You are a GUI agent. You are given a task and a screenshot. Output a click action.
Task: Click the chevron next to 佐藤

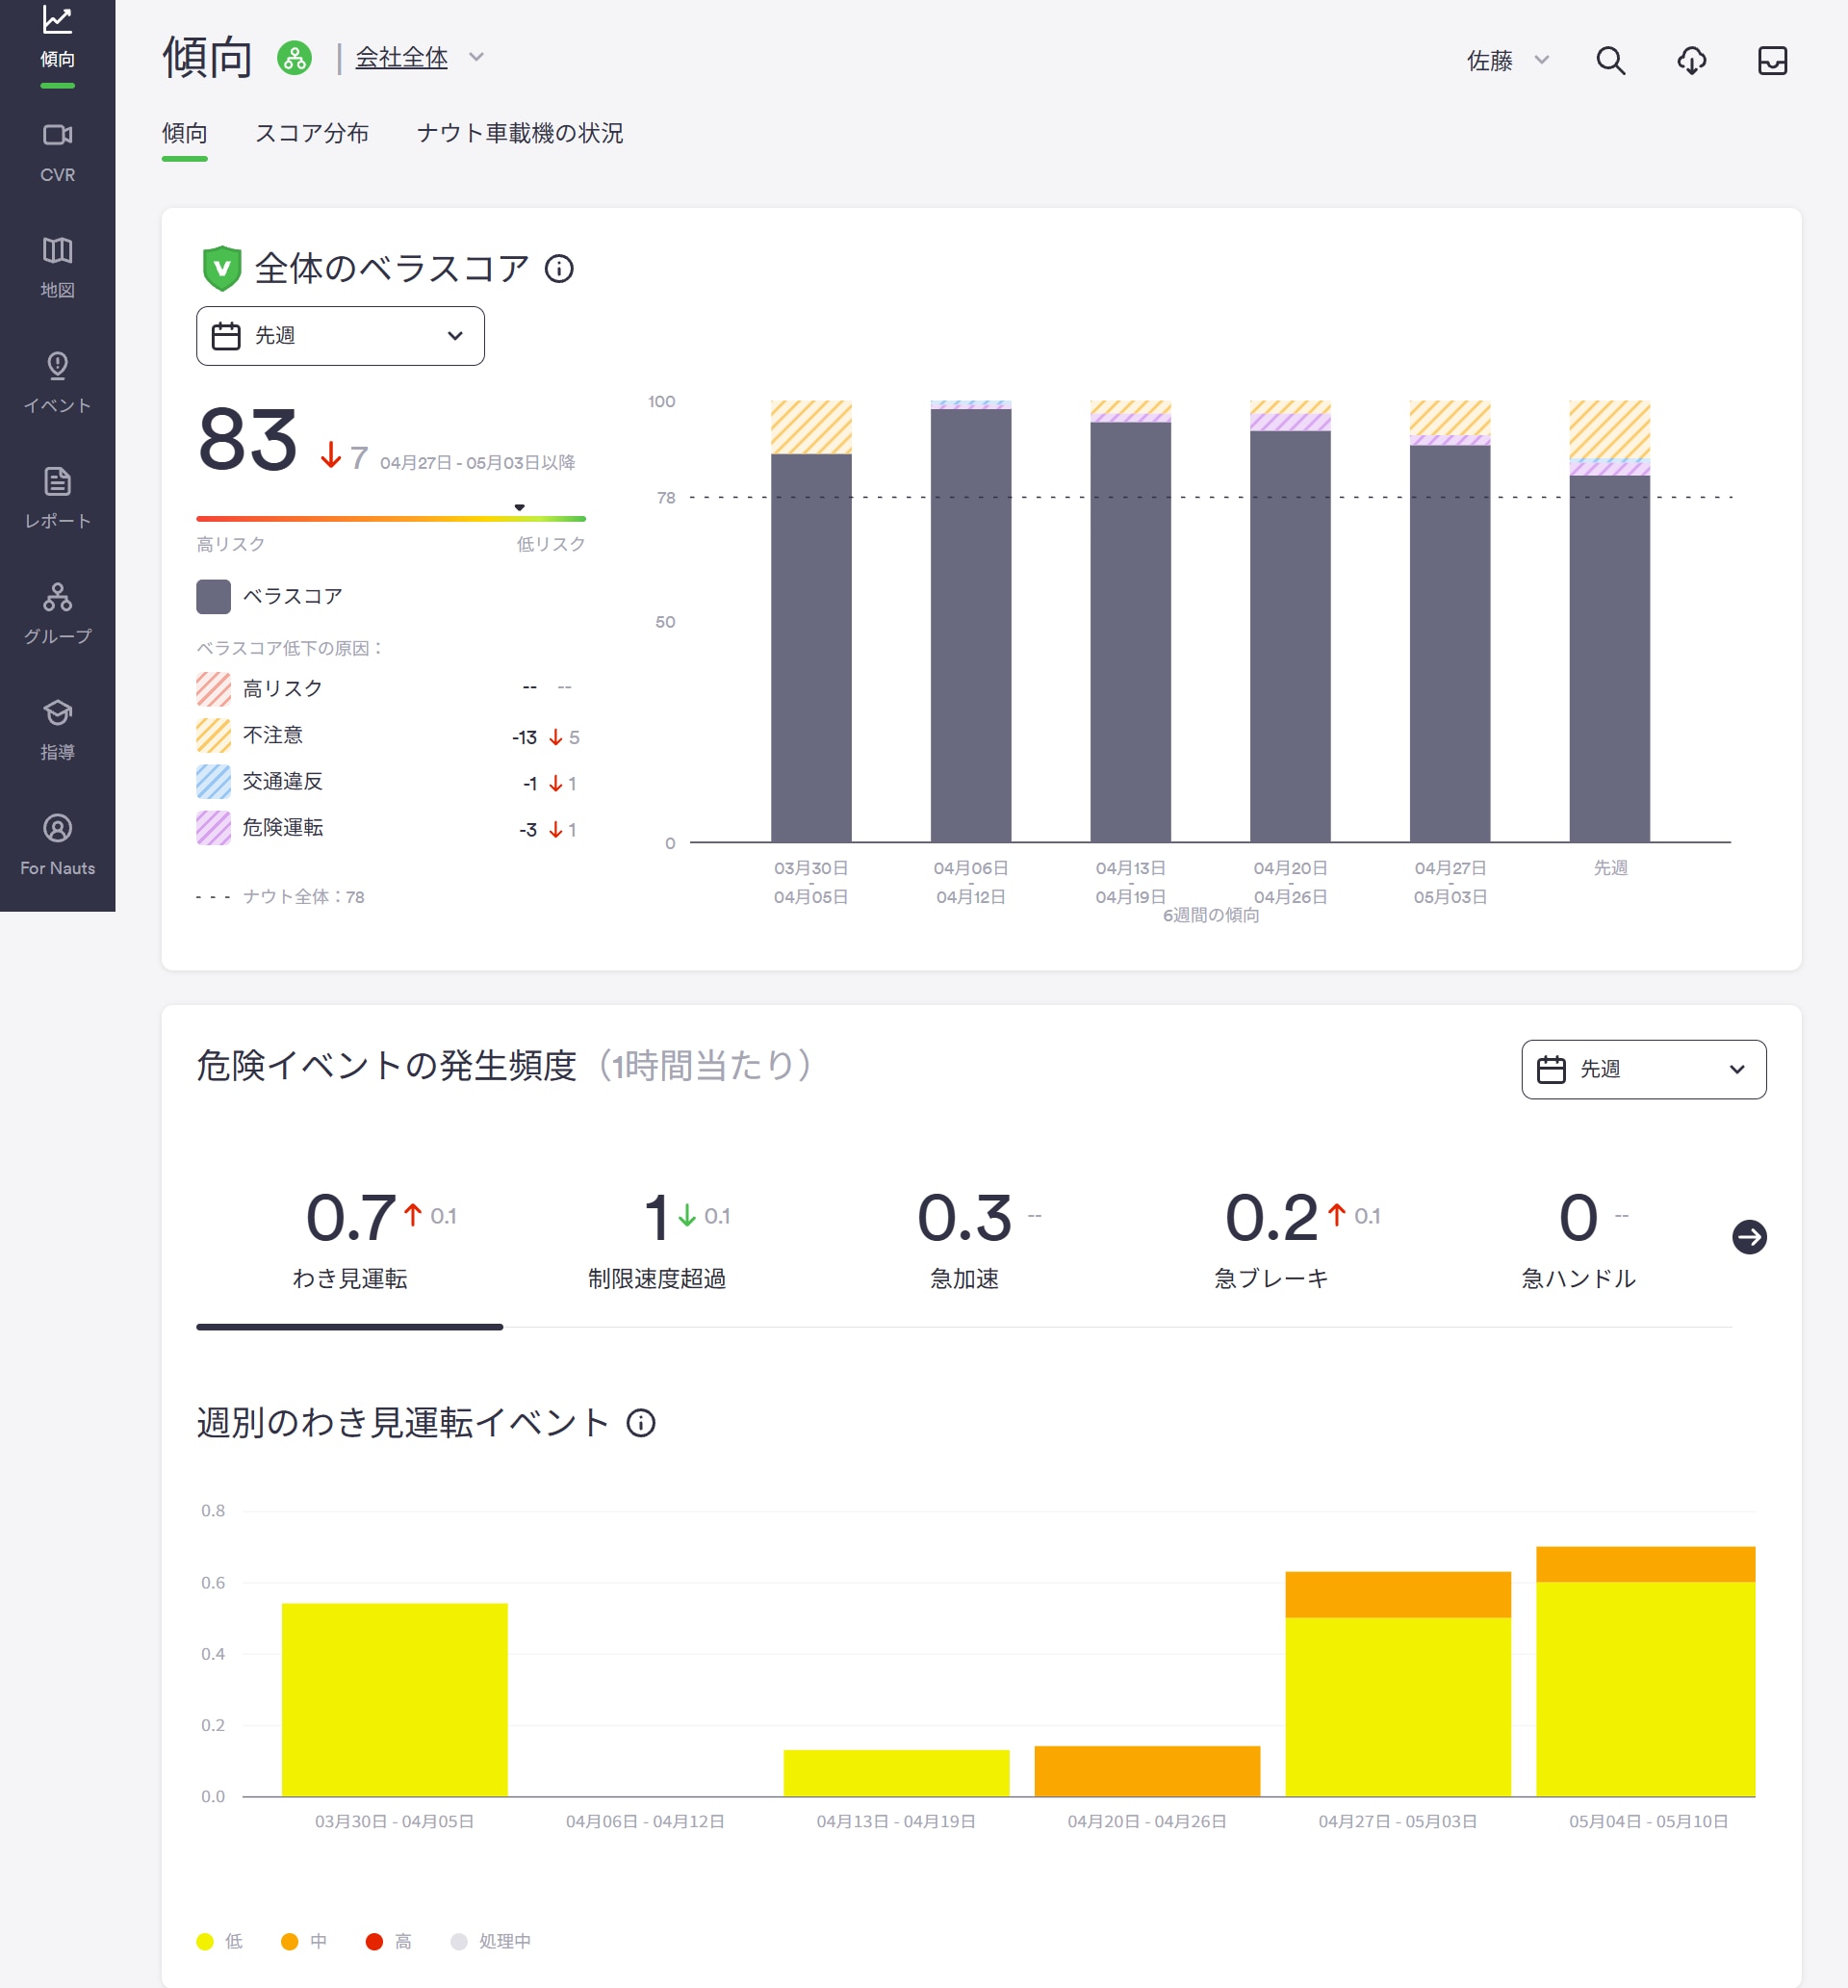[x=1541, y=60]
